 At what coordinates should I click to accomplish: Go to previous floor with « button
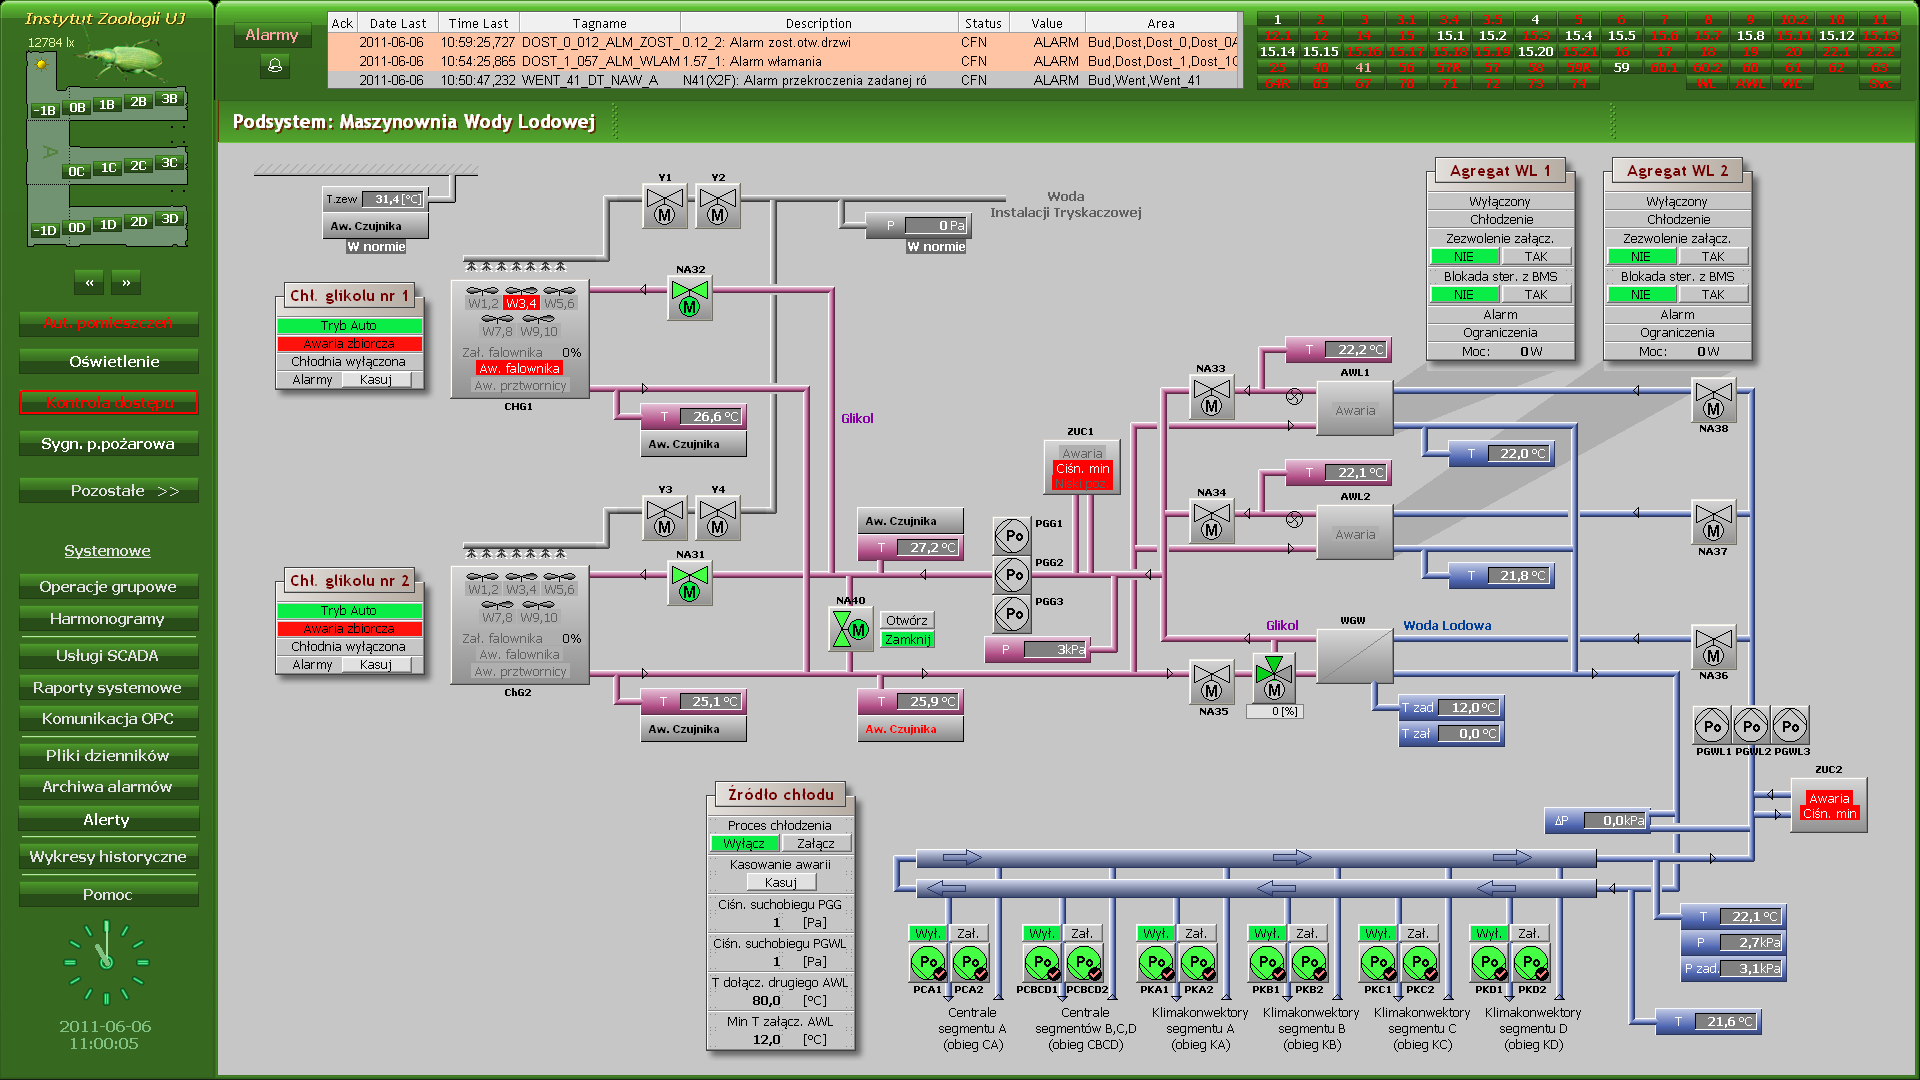click(x=89, y=283)
